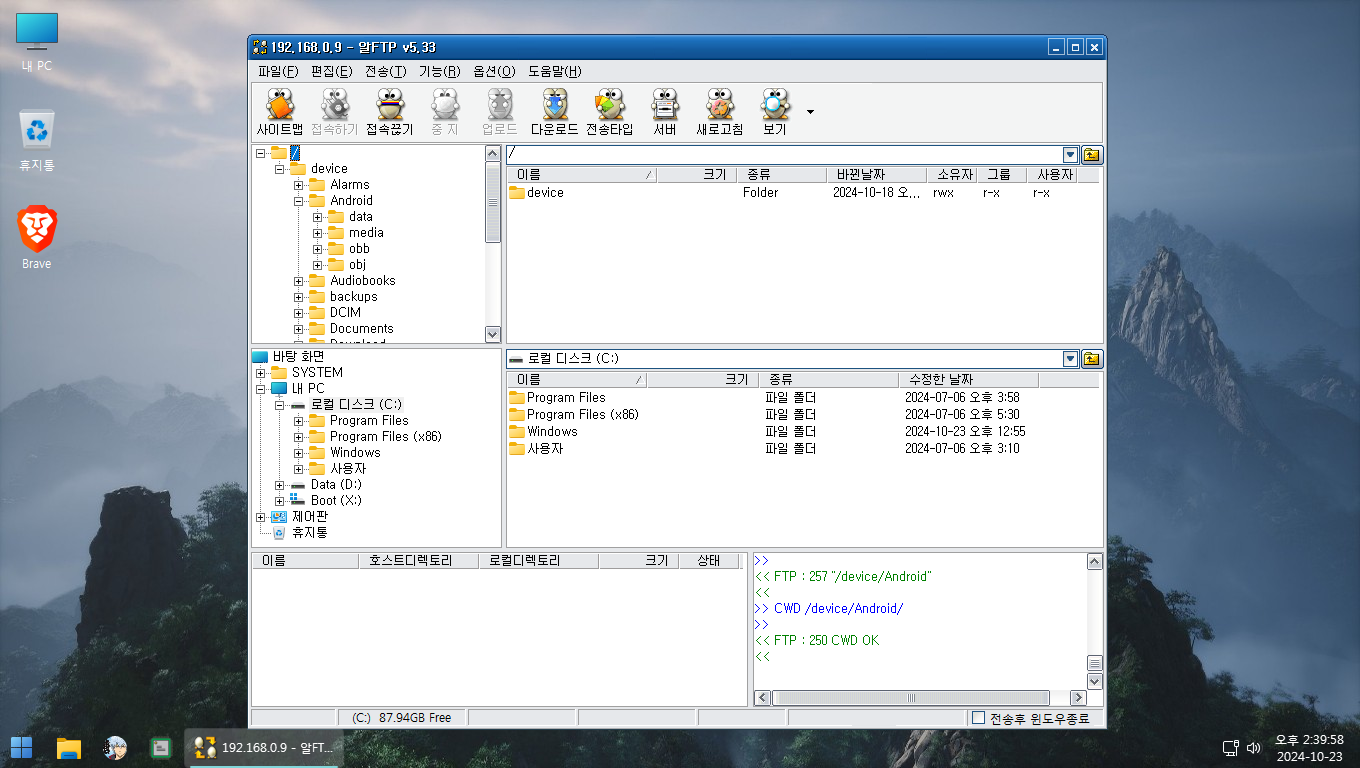Click the 보기 view icon
The image size is (1360, 768).
pos(774,112)
